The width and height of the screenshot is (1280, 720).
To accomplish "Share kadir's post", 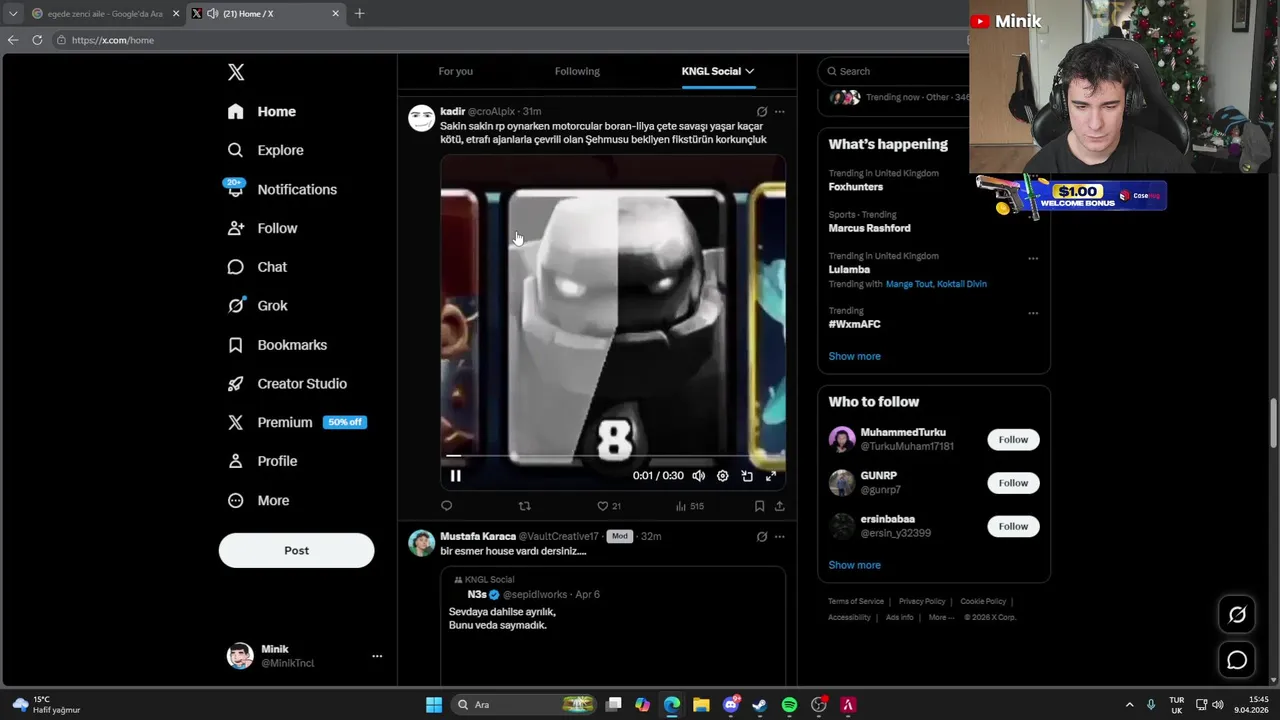I will (x=780, y=506).
